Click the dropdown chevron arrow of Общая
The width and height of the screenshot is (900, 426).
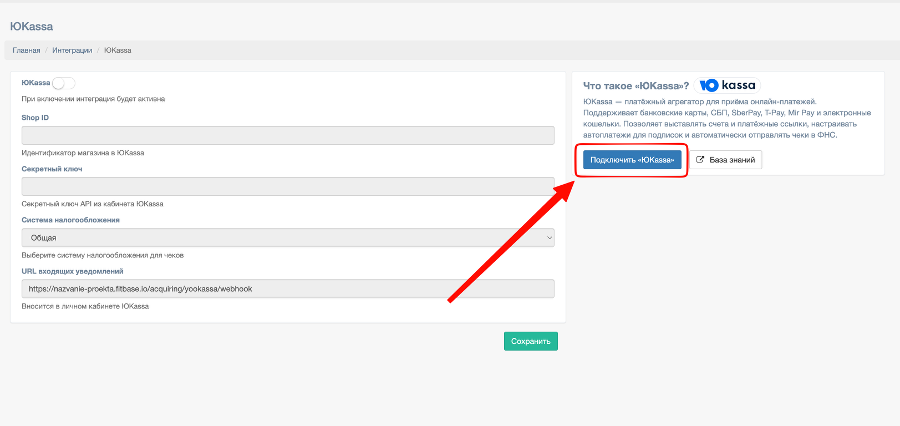pyautogui.click(x=549, y=238)
